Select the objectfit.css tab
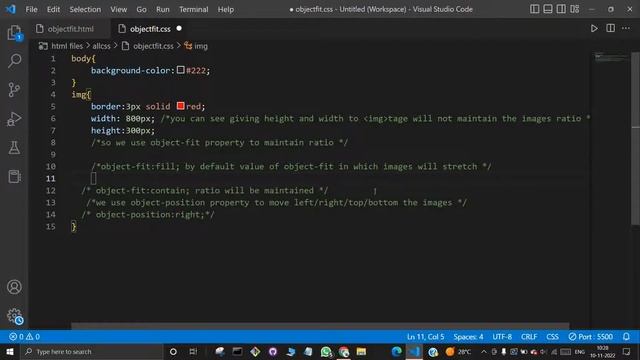 (x=149, y=29)
